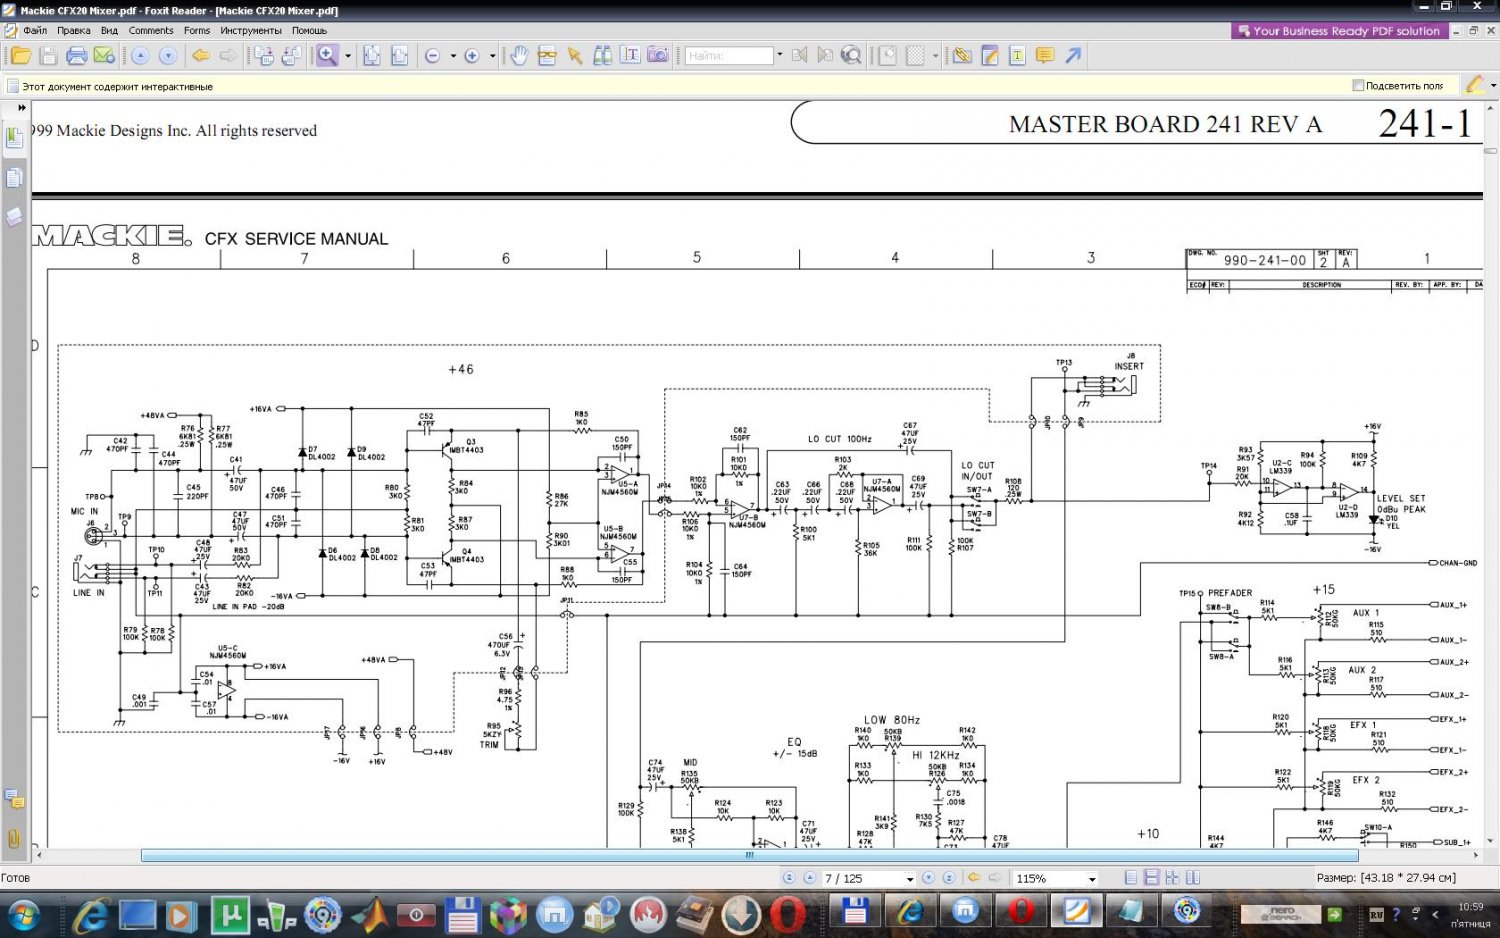This screenshot has height=938, width=1500.
Task: Jump to last page in status bar
Action: [x=949, y=878]
